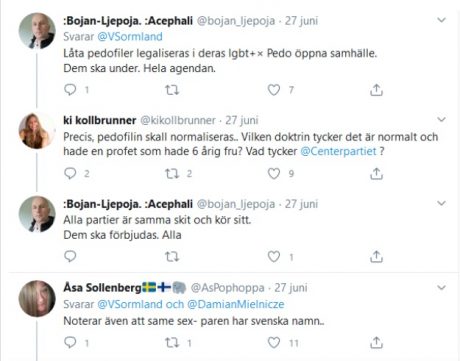Image resolution: width=460 pixels, height=361 pixels.
Task: Share ki kollbrunner's tweet
Action: tap(376, 174)
